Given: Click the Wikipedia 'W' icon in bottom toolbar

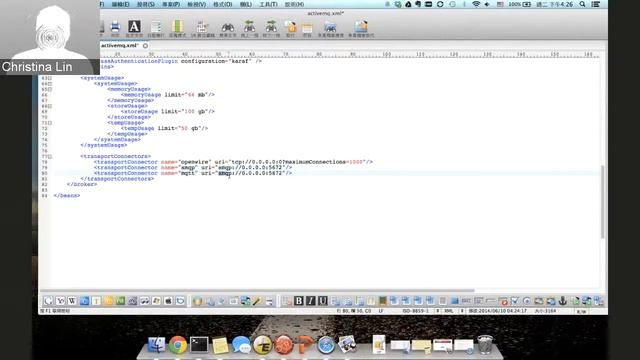Looking at the screenshot, I should 72,301.
